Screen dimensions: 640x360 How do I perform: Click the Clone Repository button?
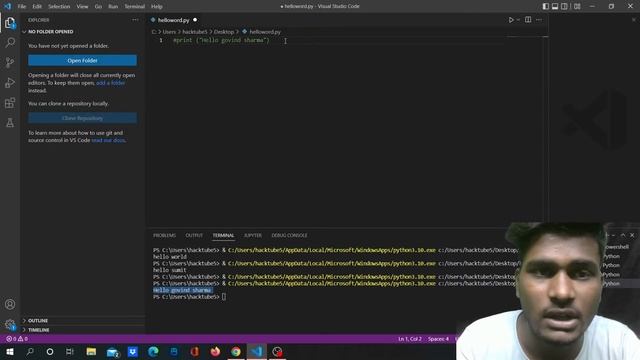[x=82, y=118]
